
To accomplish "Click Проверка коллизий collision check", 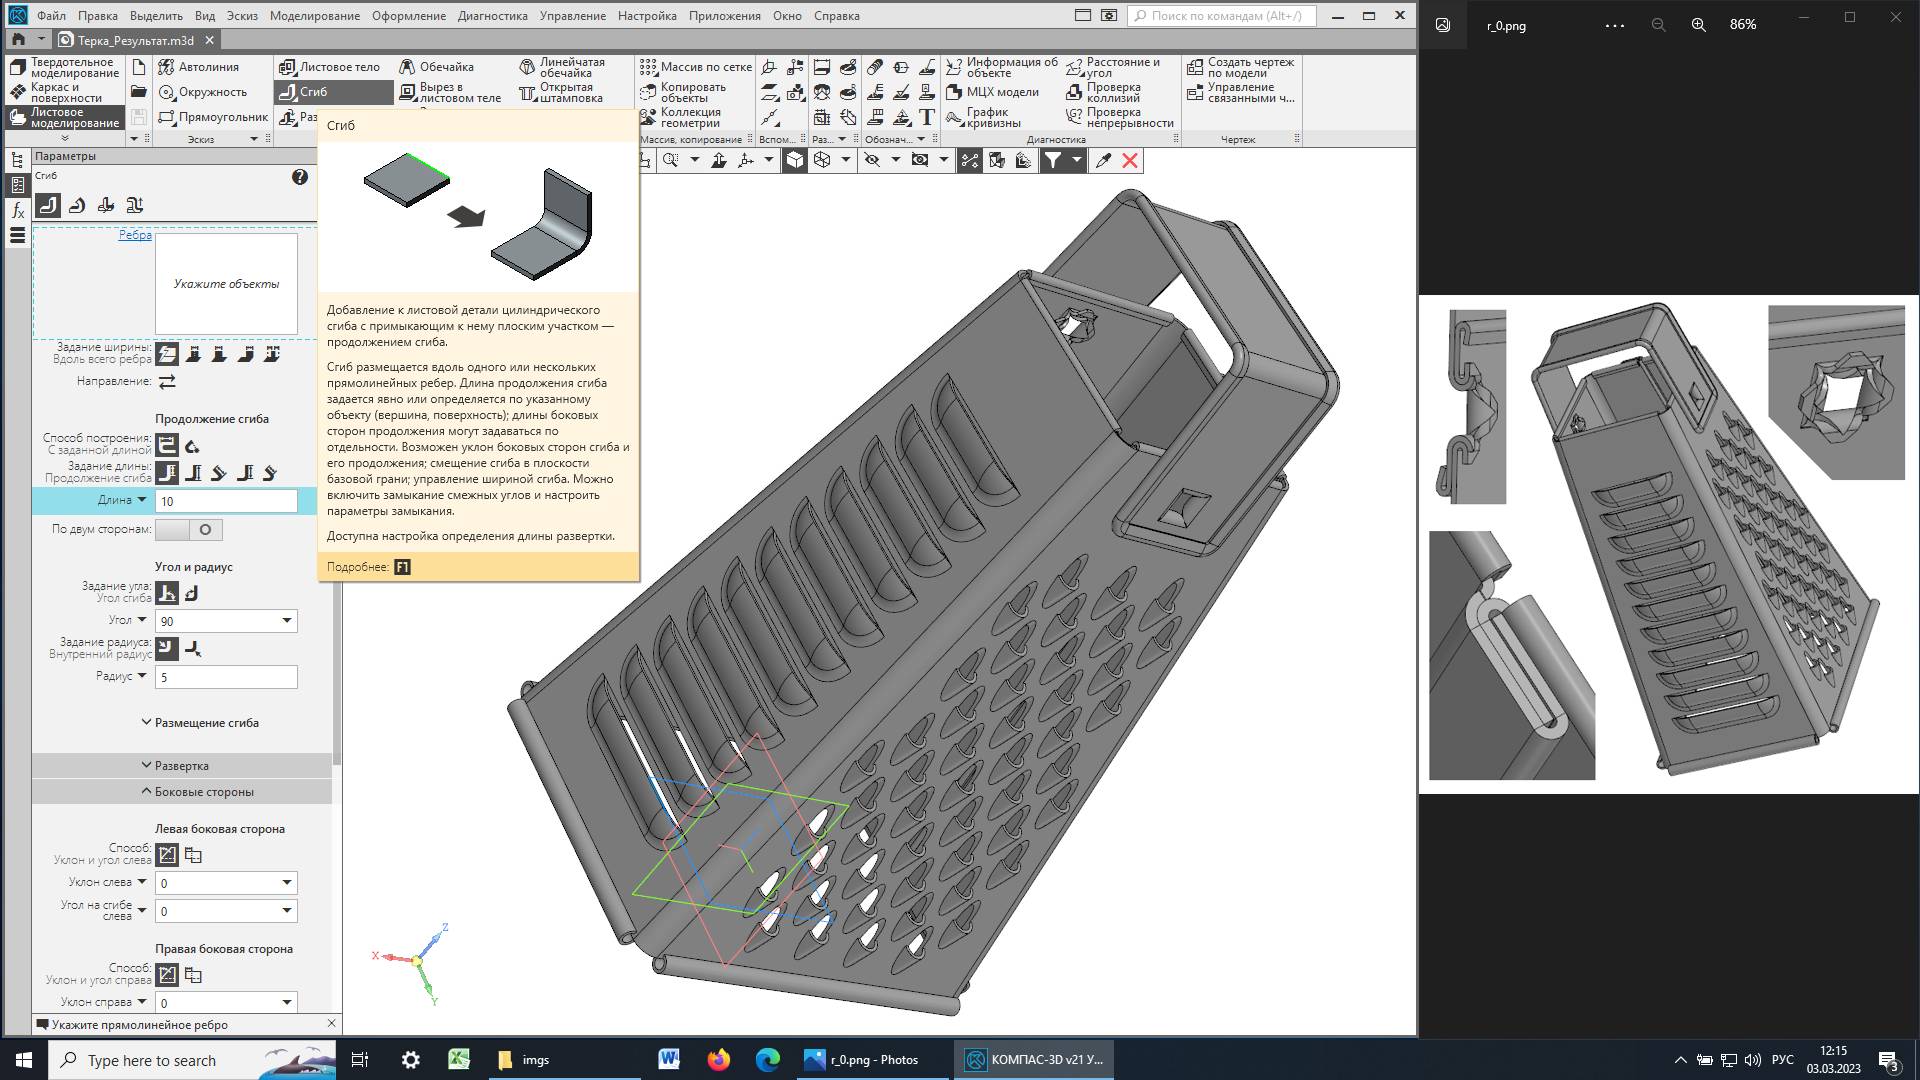I will [1112, 92].
